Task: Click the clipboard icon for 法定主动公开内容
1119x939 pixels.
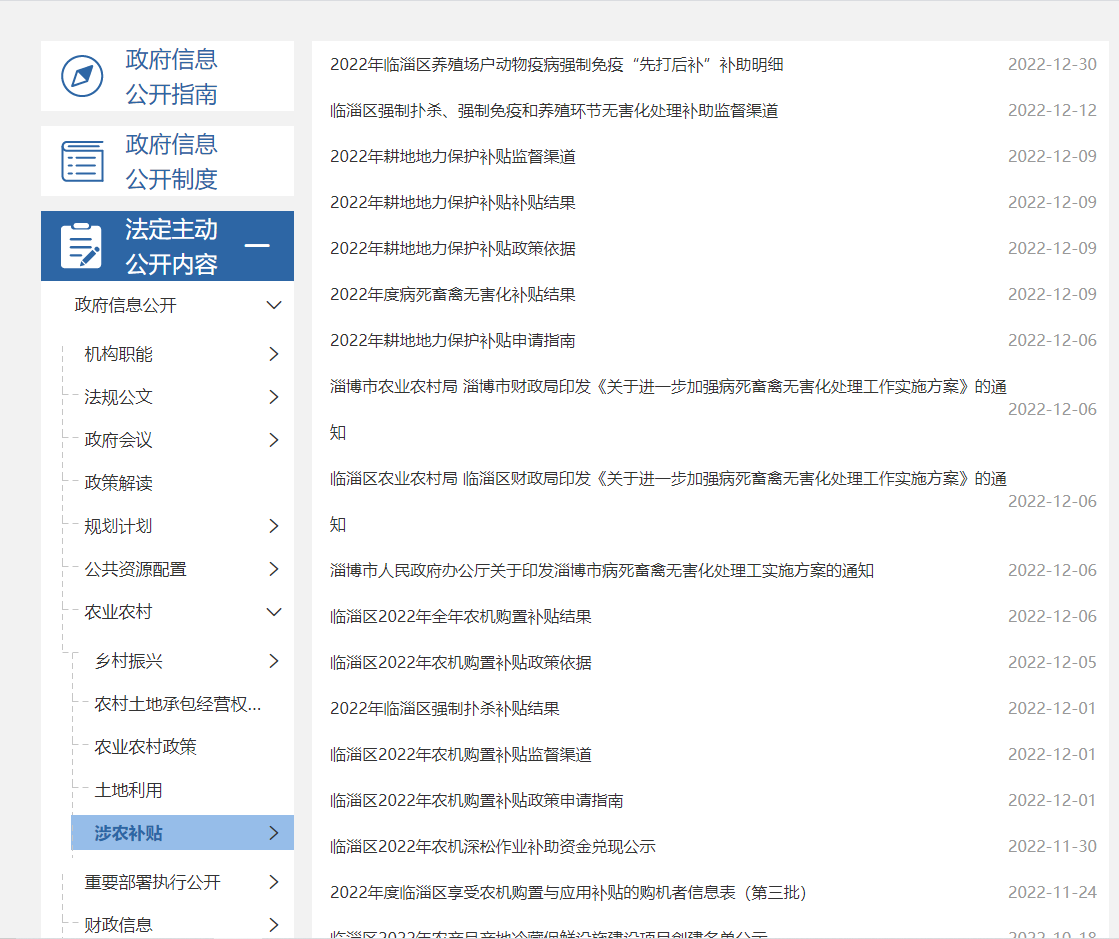Action: tap(81, 246)
